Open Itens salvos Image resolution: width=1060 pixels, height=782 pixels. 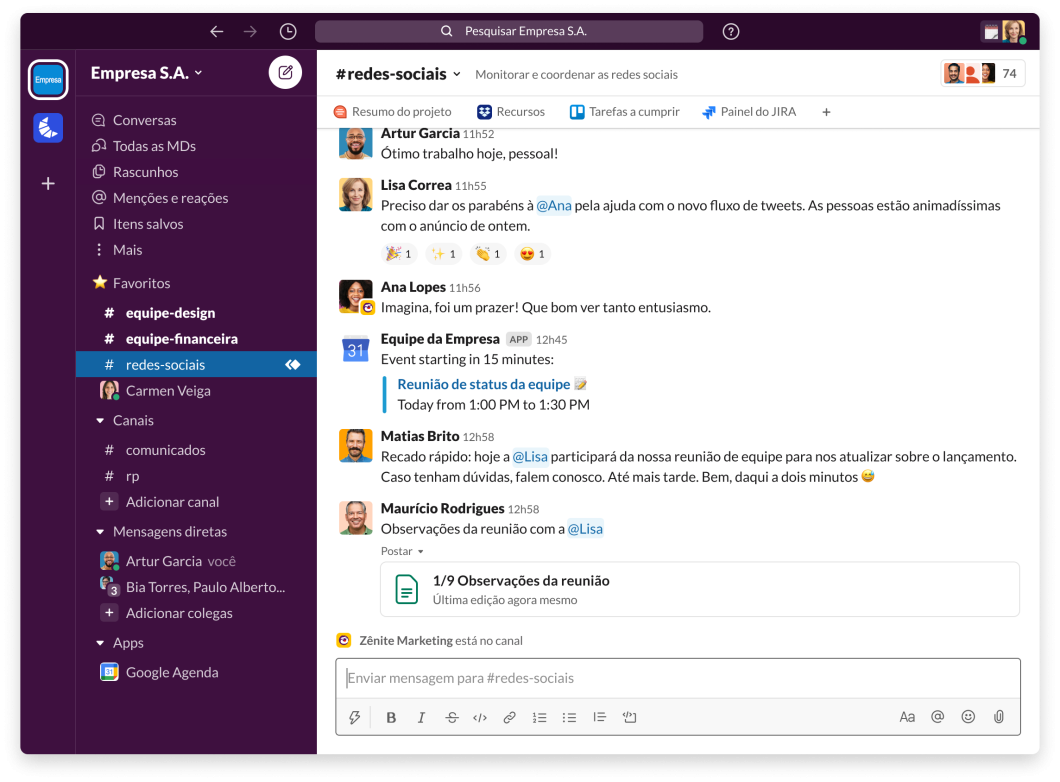point(137,224)
